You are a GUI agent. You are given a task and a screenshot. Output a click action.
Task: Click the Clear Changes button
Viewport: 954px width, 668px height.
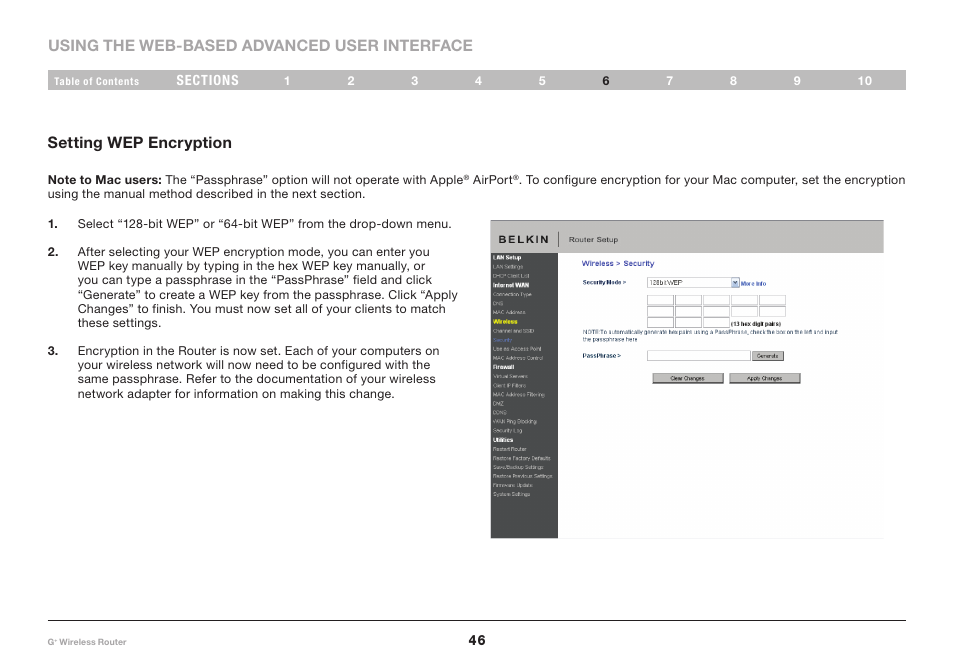coord(688,378)
